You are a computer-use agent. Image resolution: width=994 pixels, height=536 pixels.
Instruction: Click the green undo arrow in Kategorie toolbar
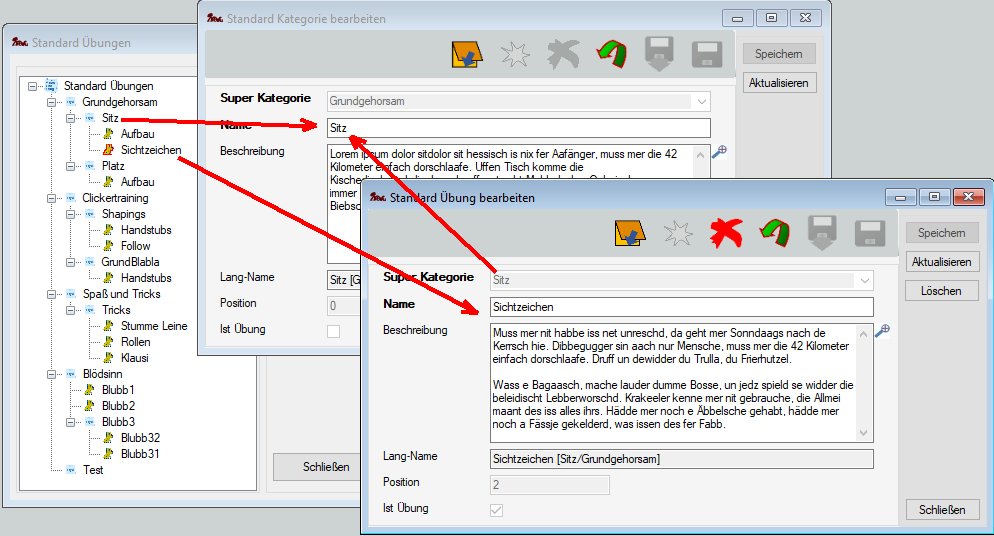pyautogui.click(x=609, y=53)
